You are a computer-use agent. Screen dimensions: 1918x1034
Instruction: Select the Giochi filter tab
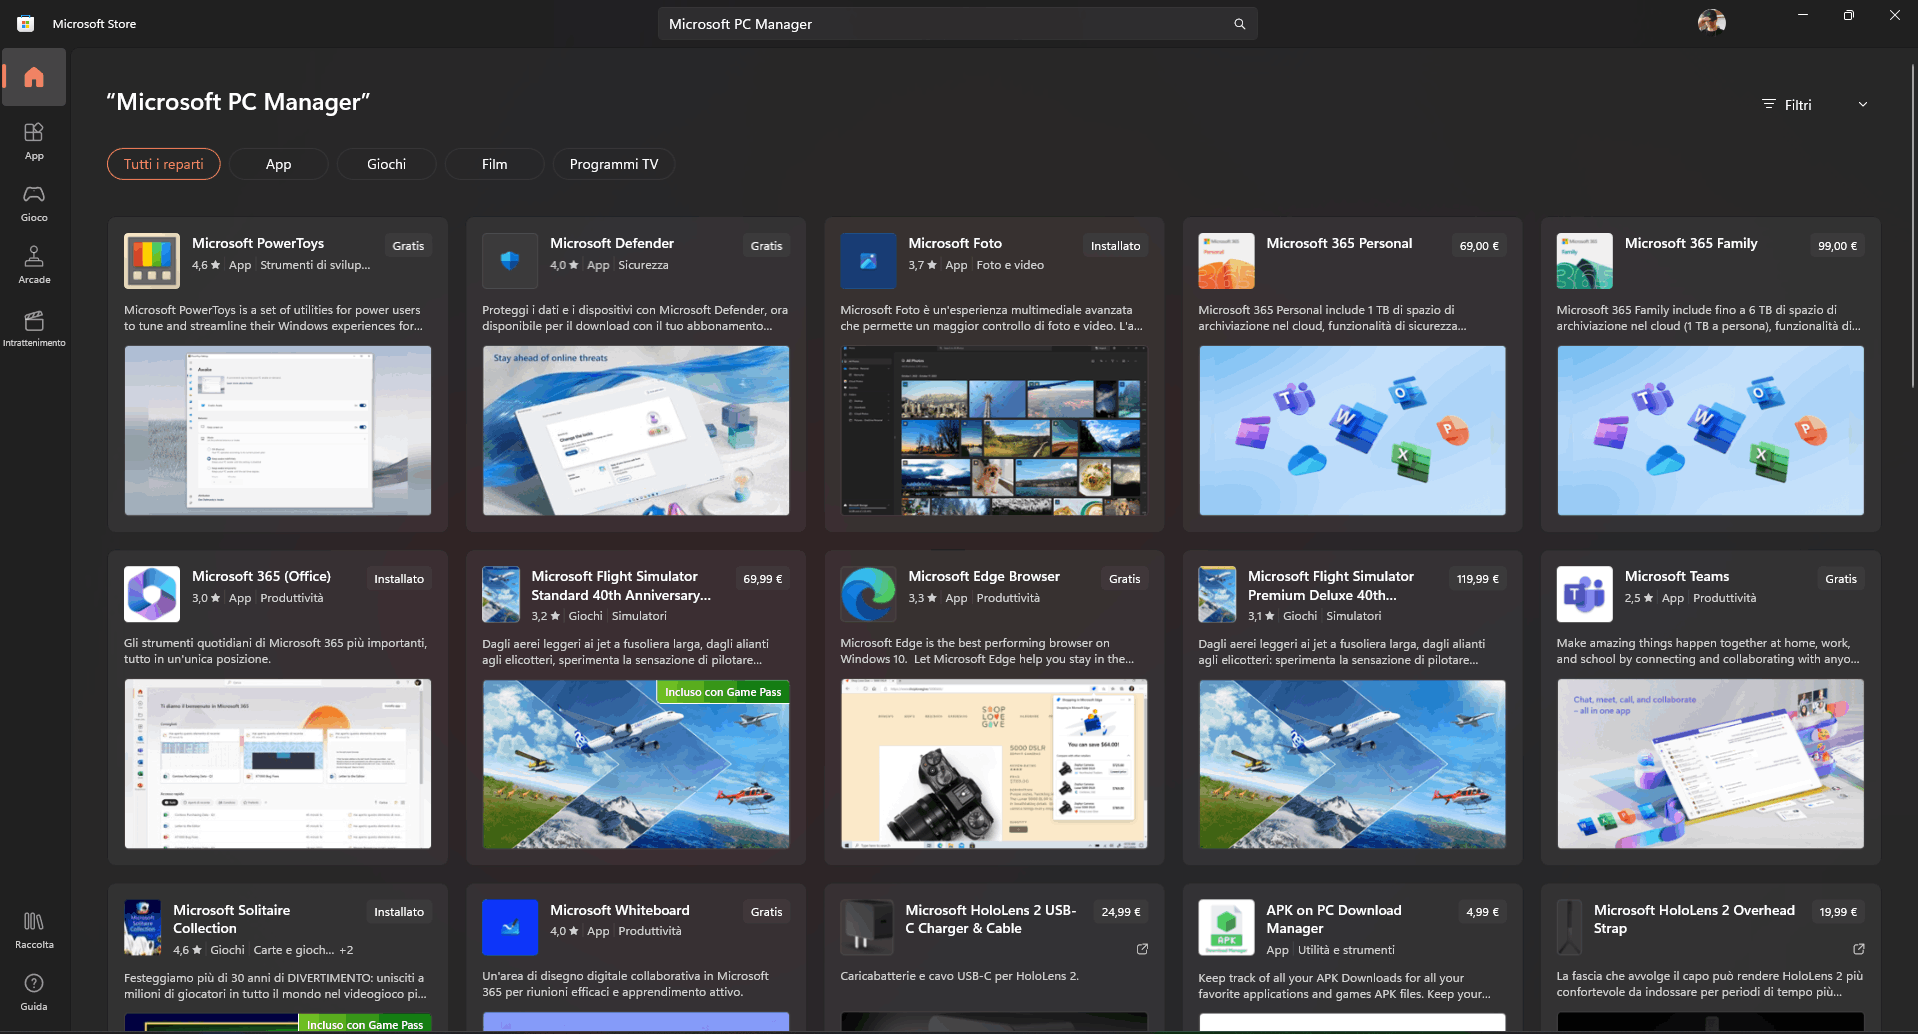(x=387, y=164)
